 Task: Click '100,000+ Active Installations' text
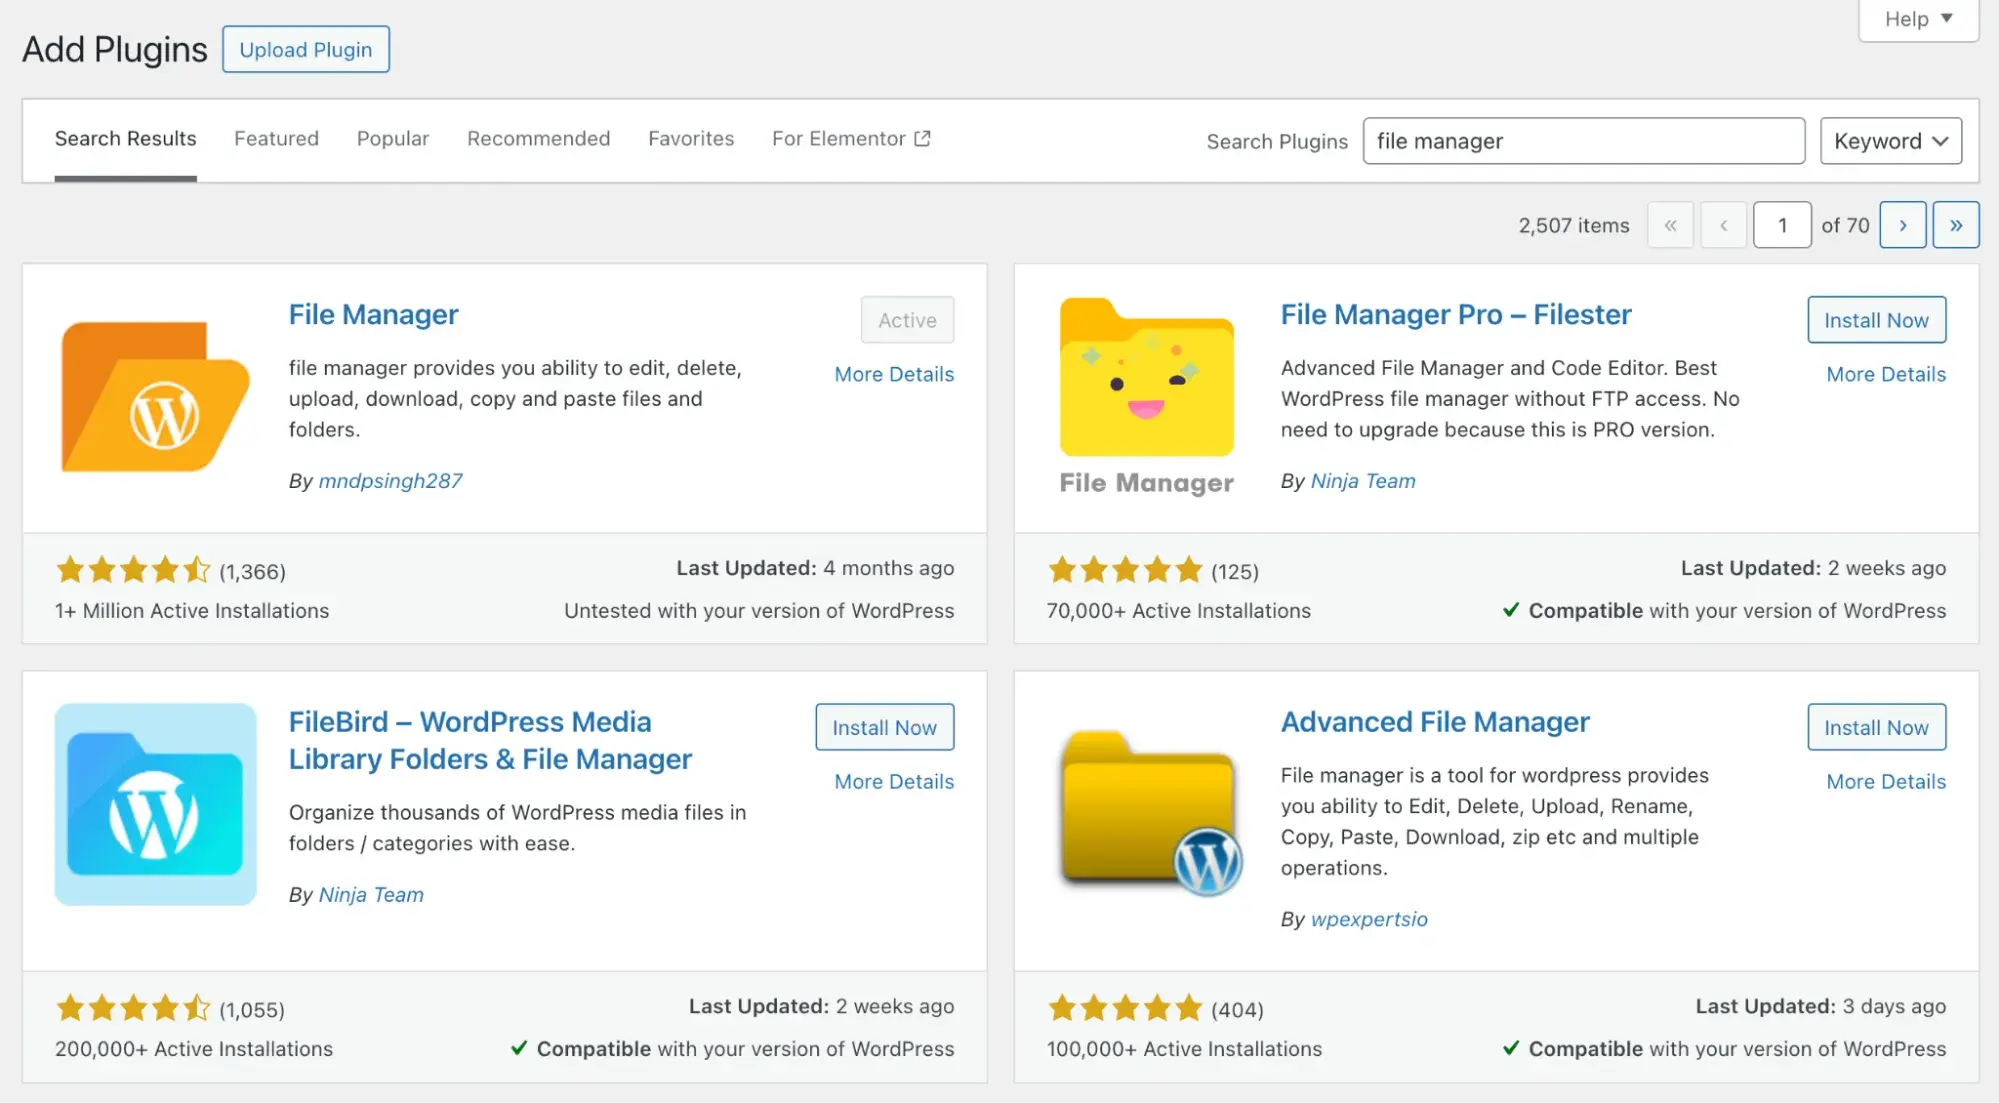[x=1184, y=1048]
